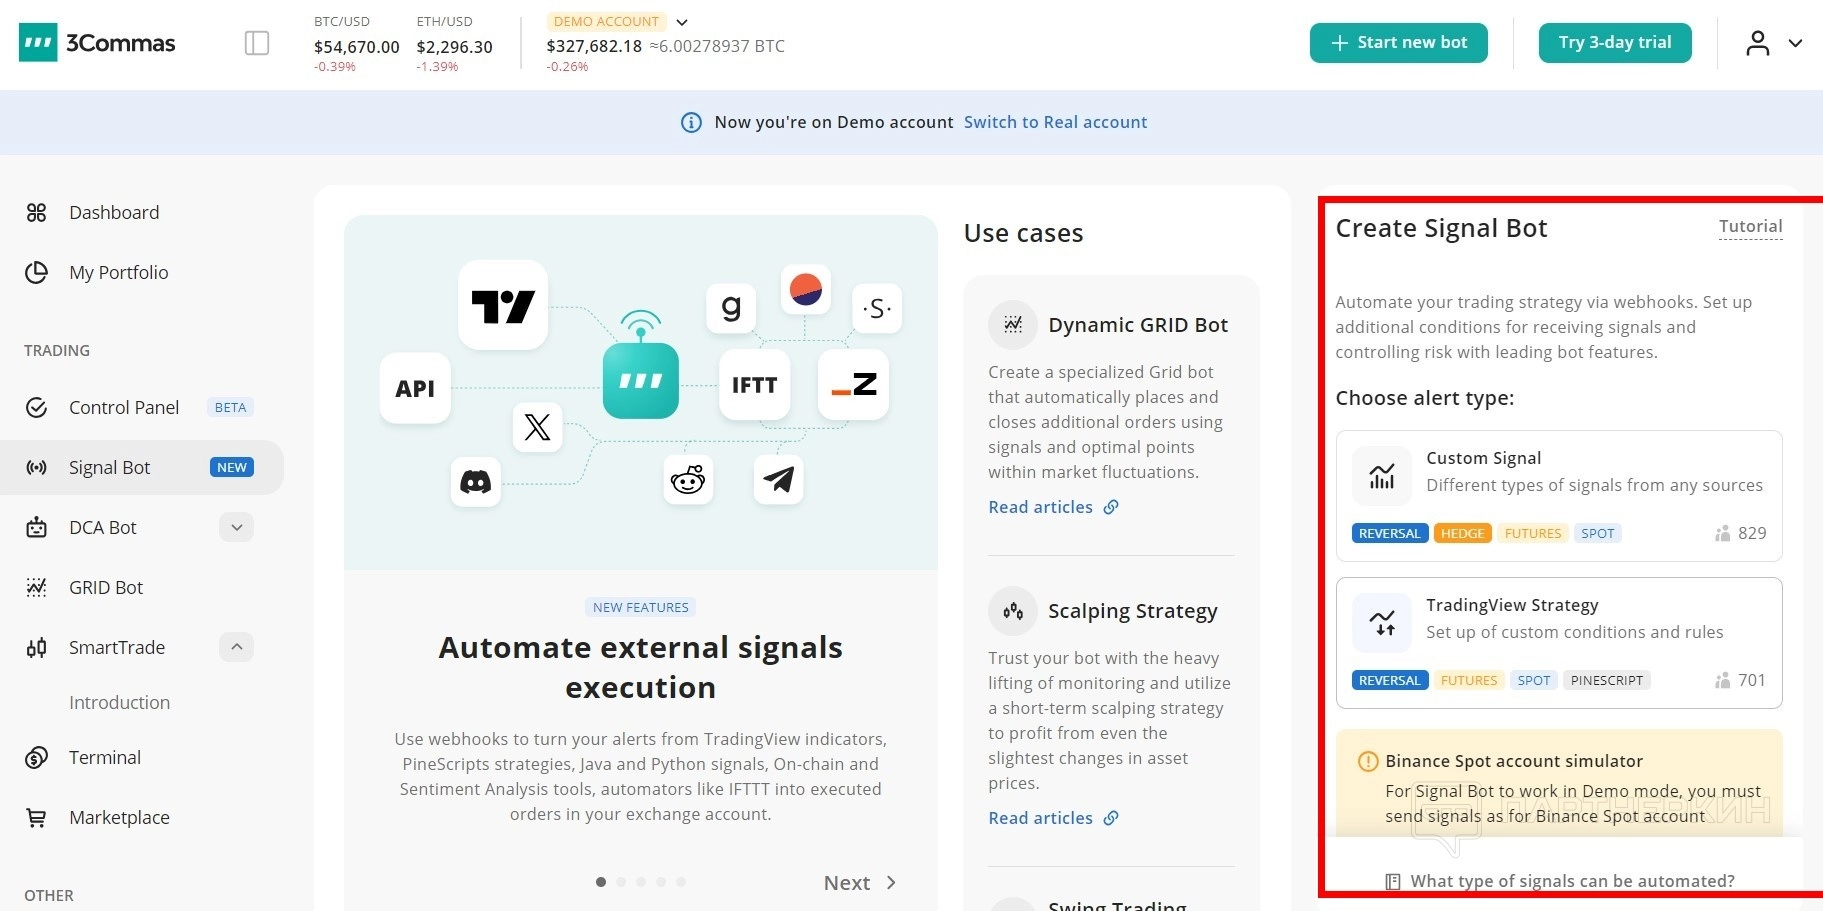Image resolution: width=1823 pixels, height=911 pixels.
Task: Click the Binance Spot account simulator warning icon
Action: click(1367, 761)
